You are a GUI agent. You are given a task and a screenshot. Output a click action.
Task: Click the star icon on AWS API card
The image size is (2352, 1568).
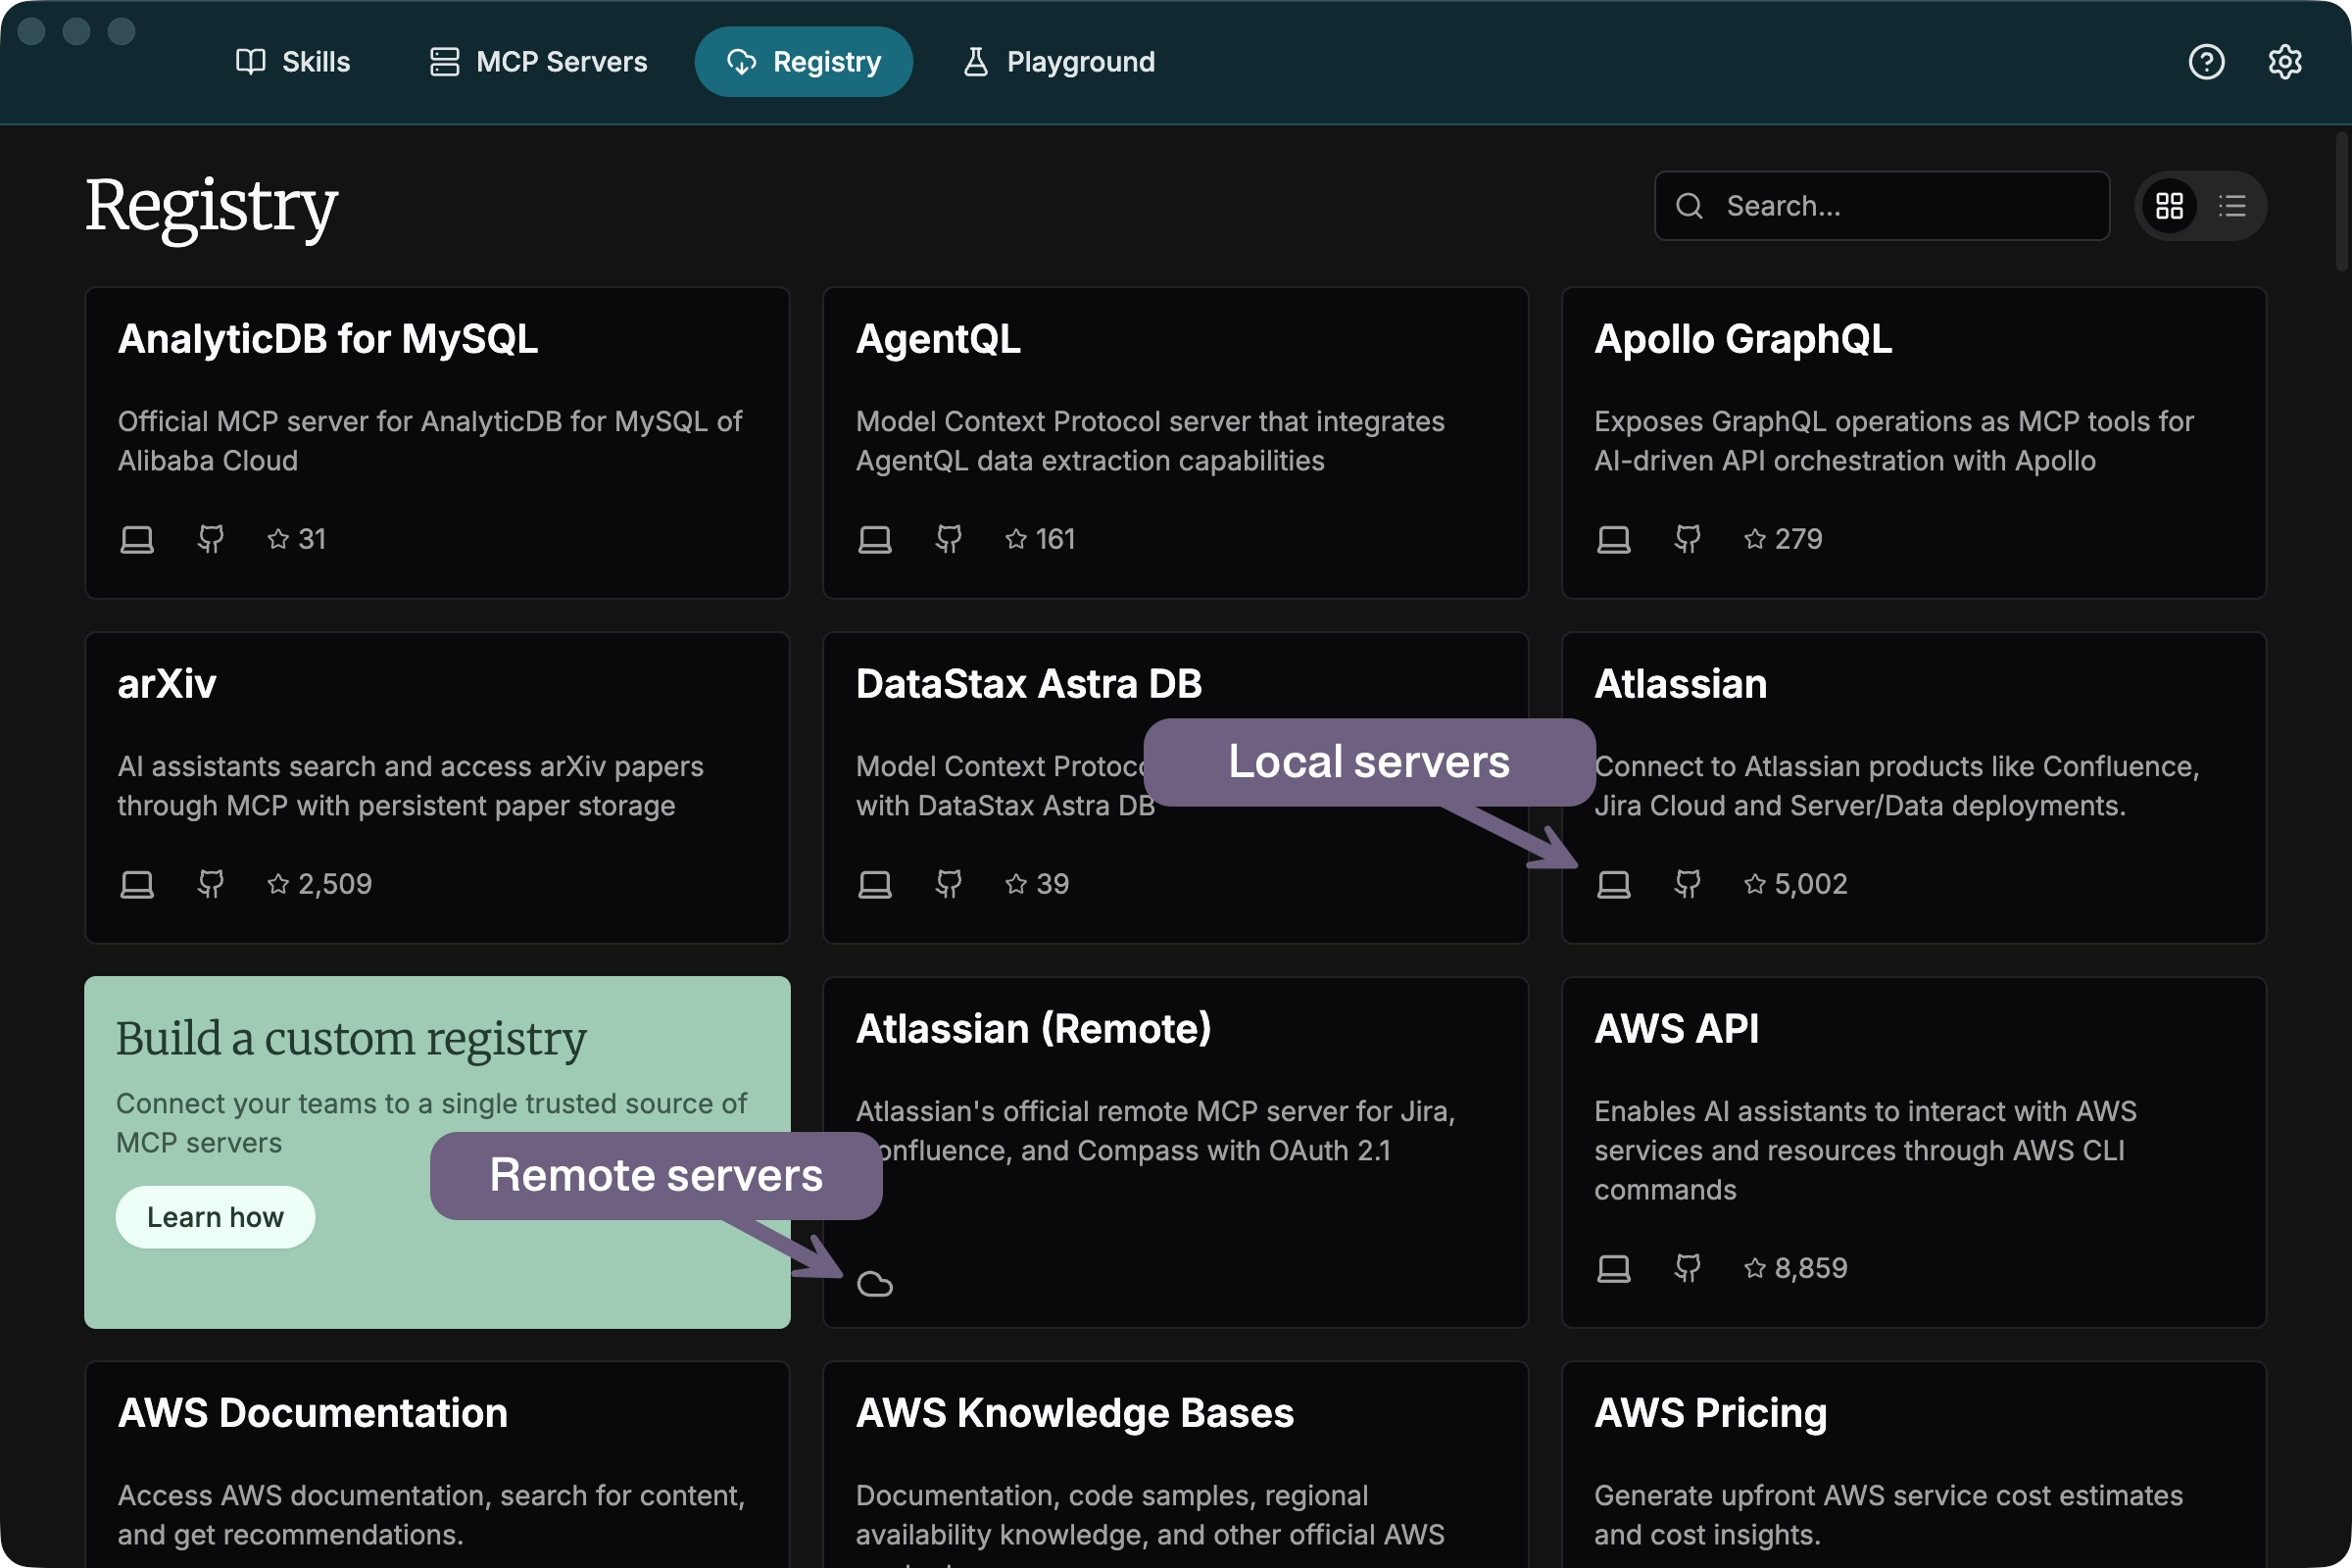point(1755,1269)
